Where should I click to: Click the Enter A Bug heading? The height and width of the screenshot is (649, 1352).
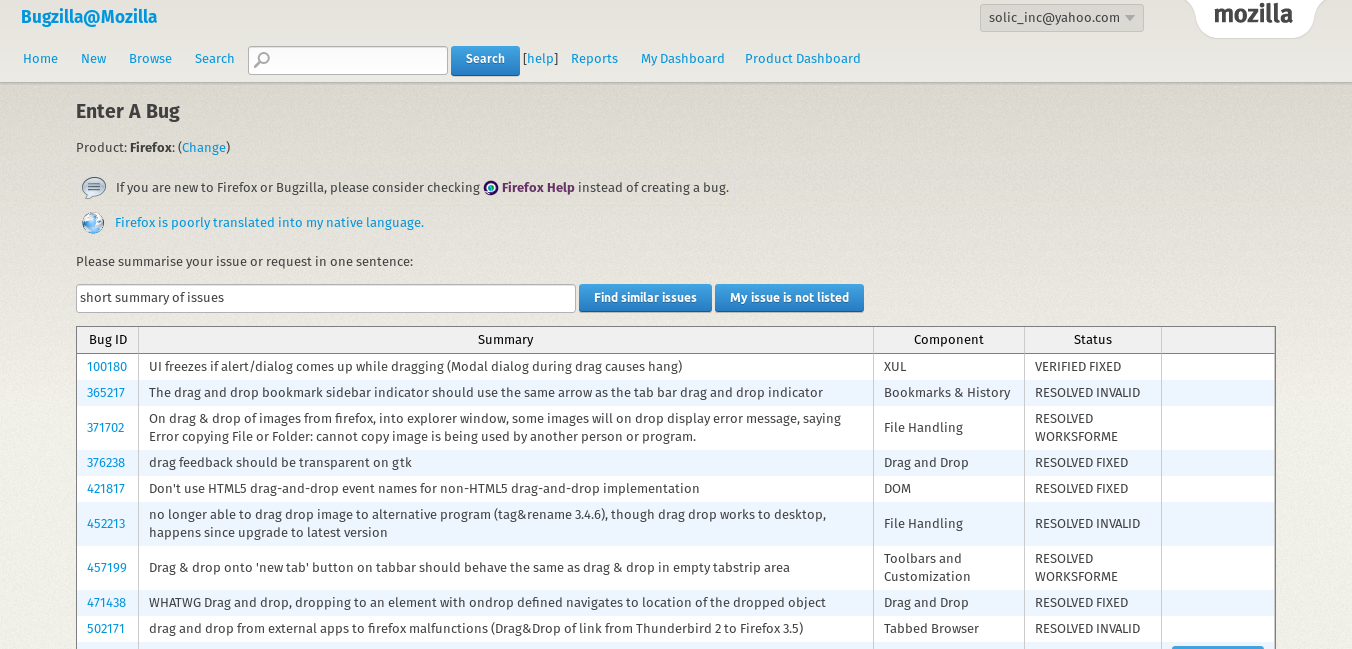[128, 112]
